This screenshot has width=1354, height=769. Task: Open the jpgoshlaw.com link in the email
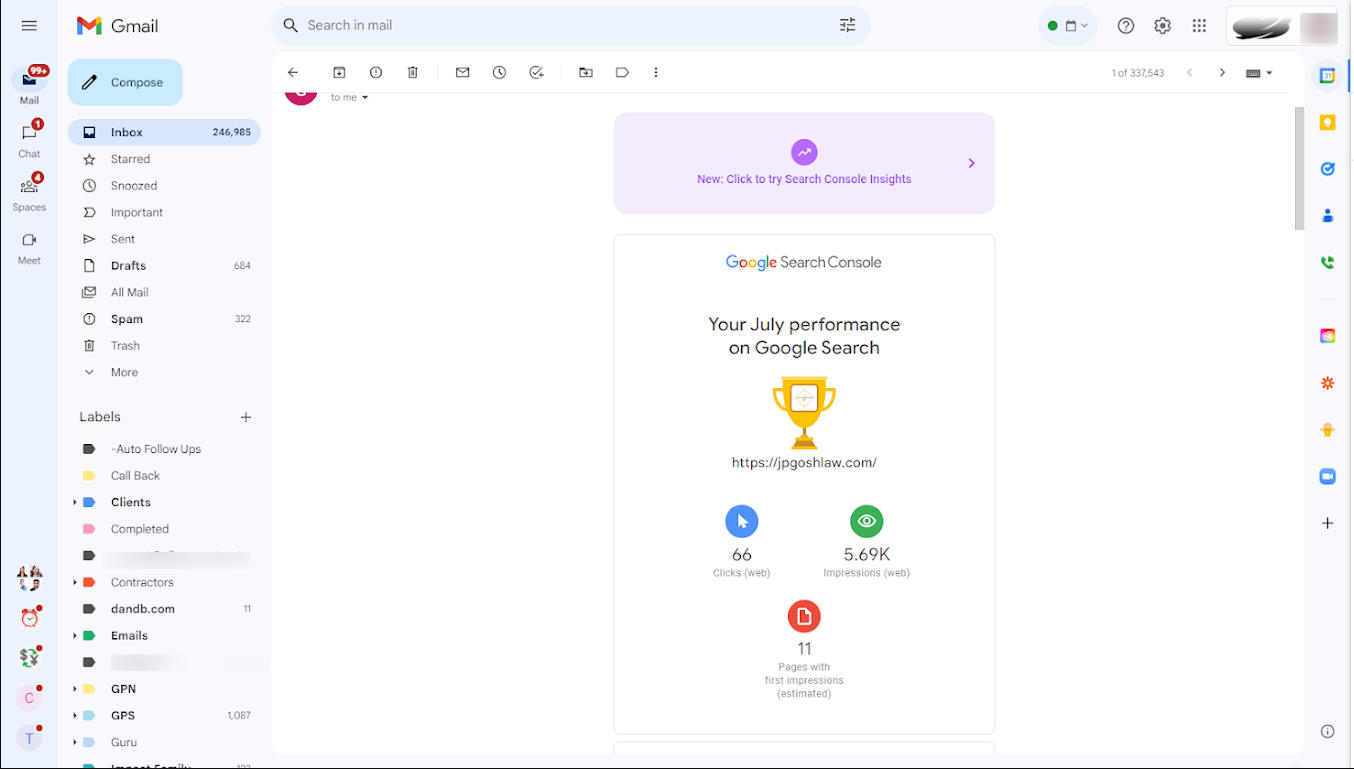tap(804, 463)
